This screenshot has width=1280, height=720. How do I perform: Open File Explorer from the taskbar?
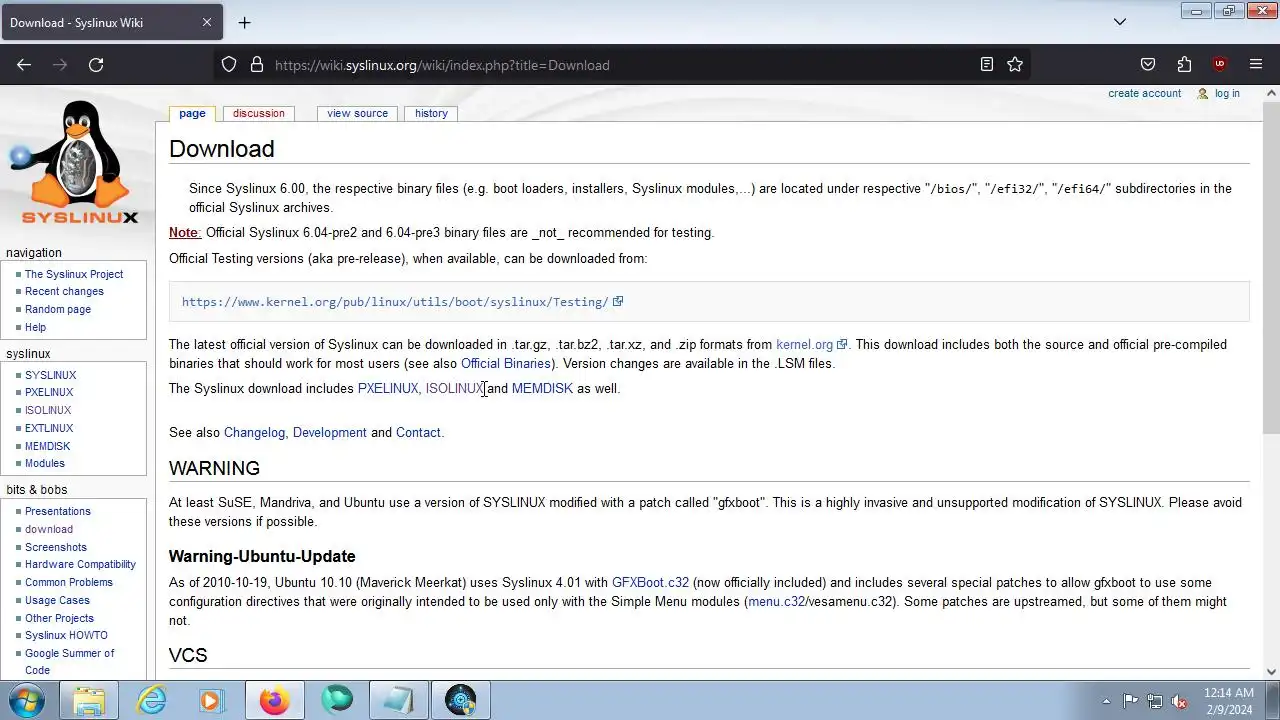coord(89,700)
